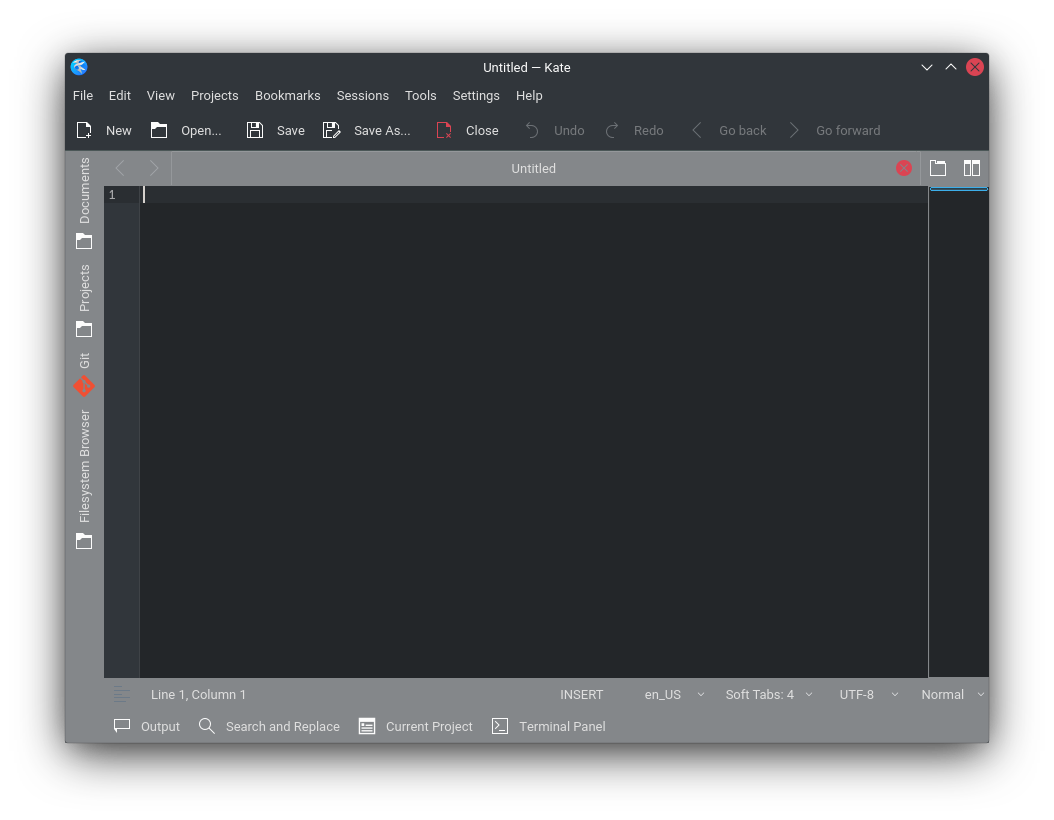Viewport: 1054px width, 820px height.
Task: Open the Git panel in sidebar
Action: click(84, 375)
